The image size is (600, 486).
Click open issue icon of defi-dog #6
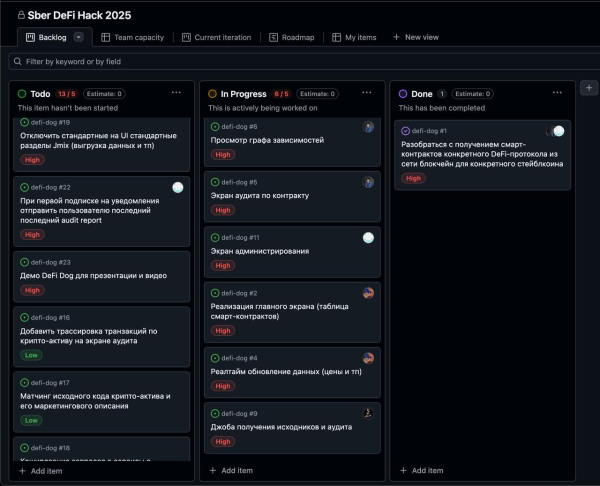coord(215,127)
